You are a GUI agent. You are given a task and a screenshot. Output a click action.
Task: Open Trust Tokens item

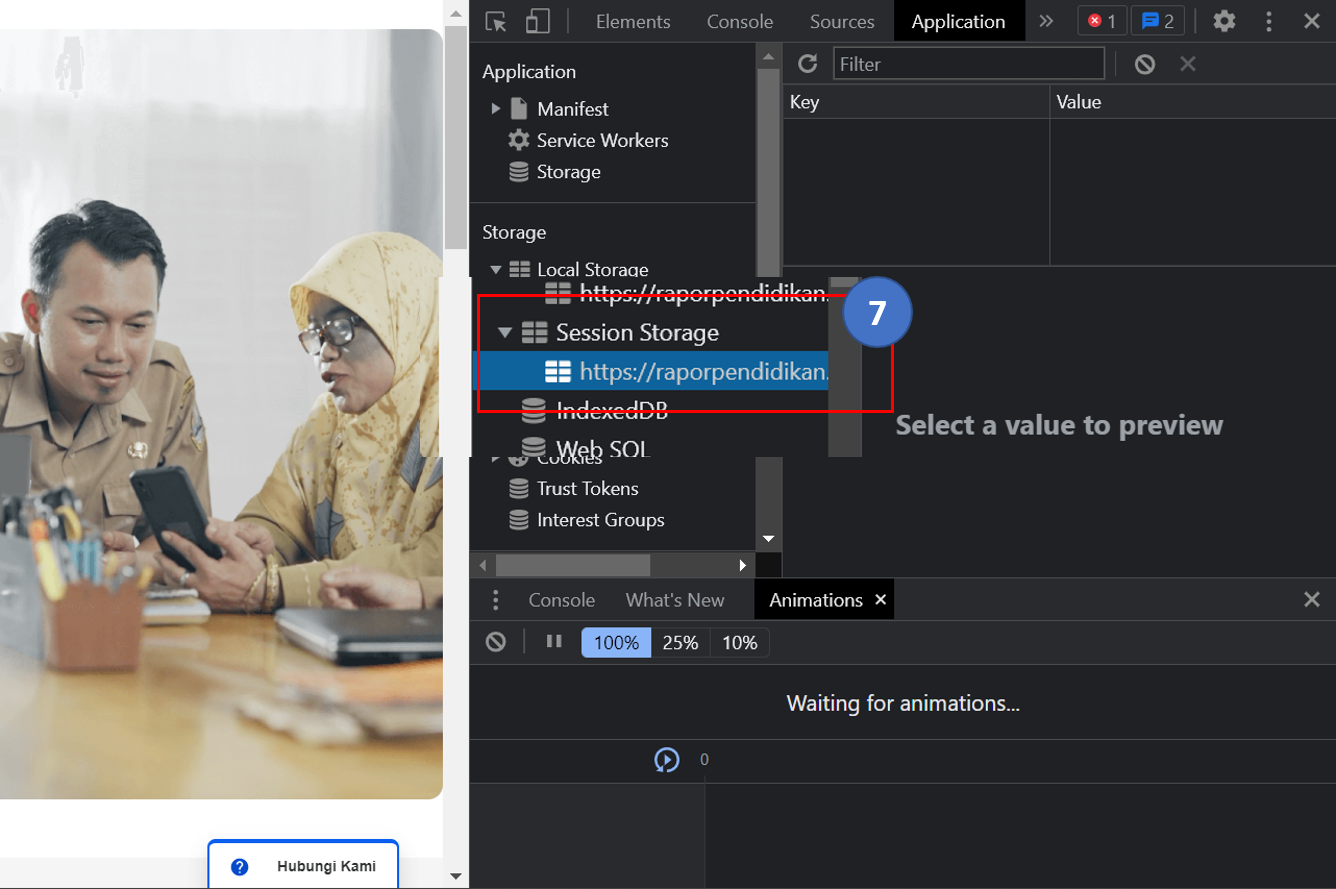coord(587,488)
